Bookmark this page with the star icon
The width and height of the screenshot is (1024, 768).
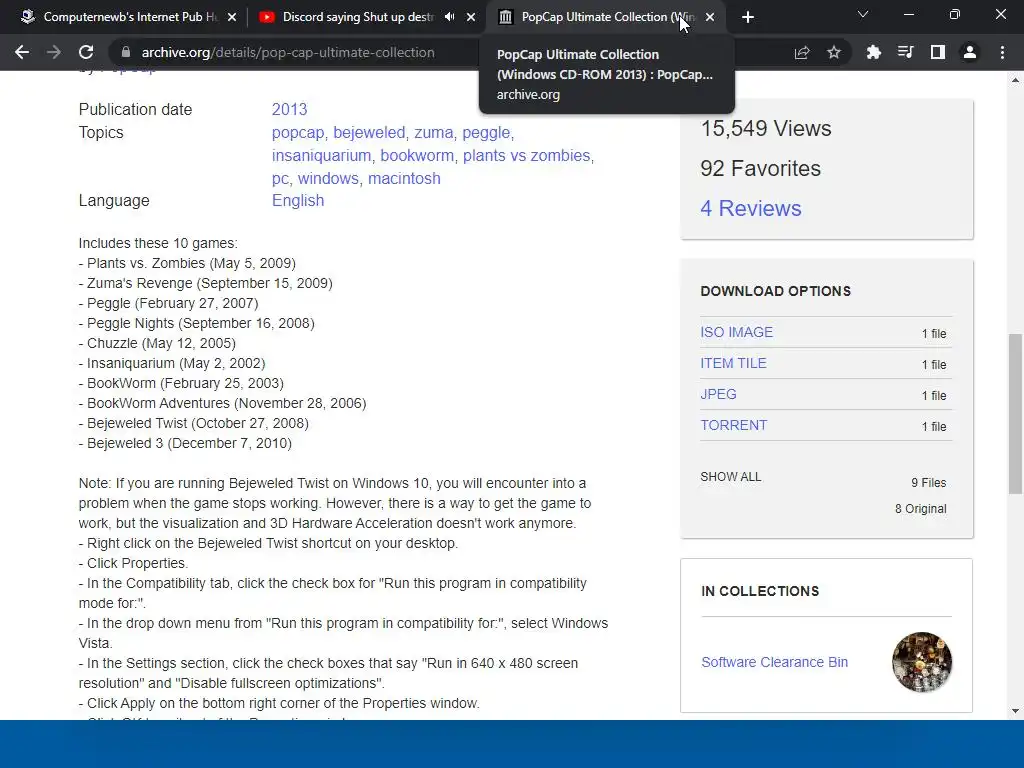click(x=834, y=52)
